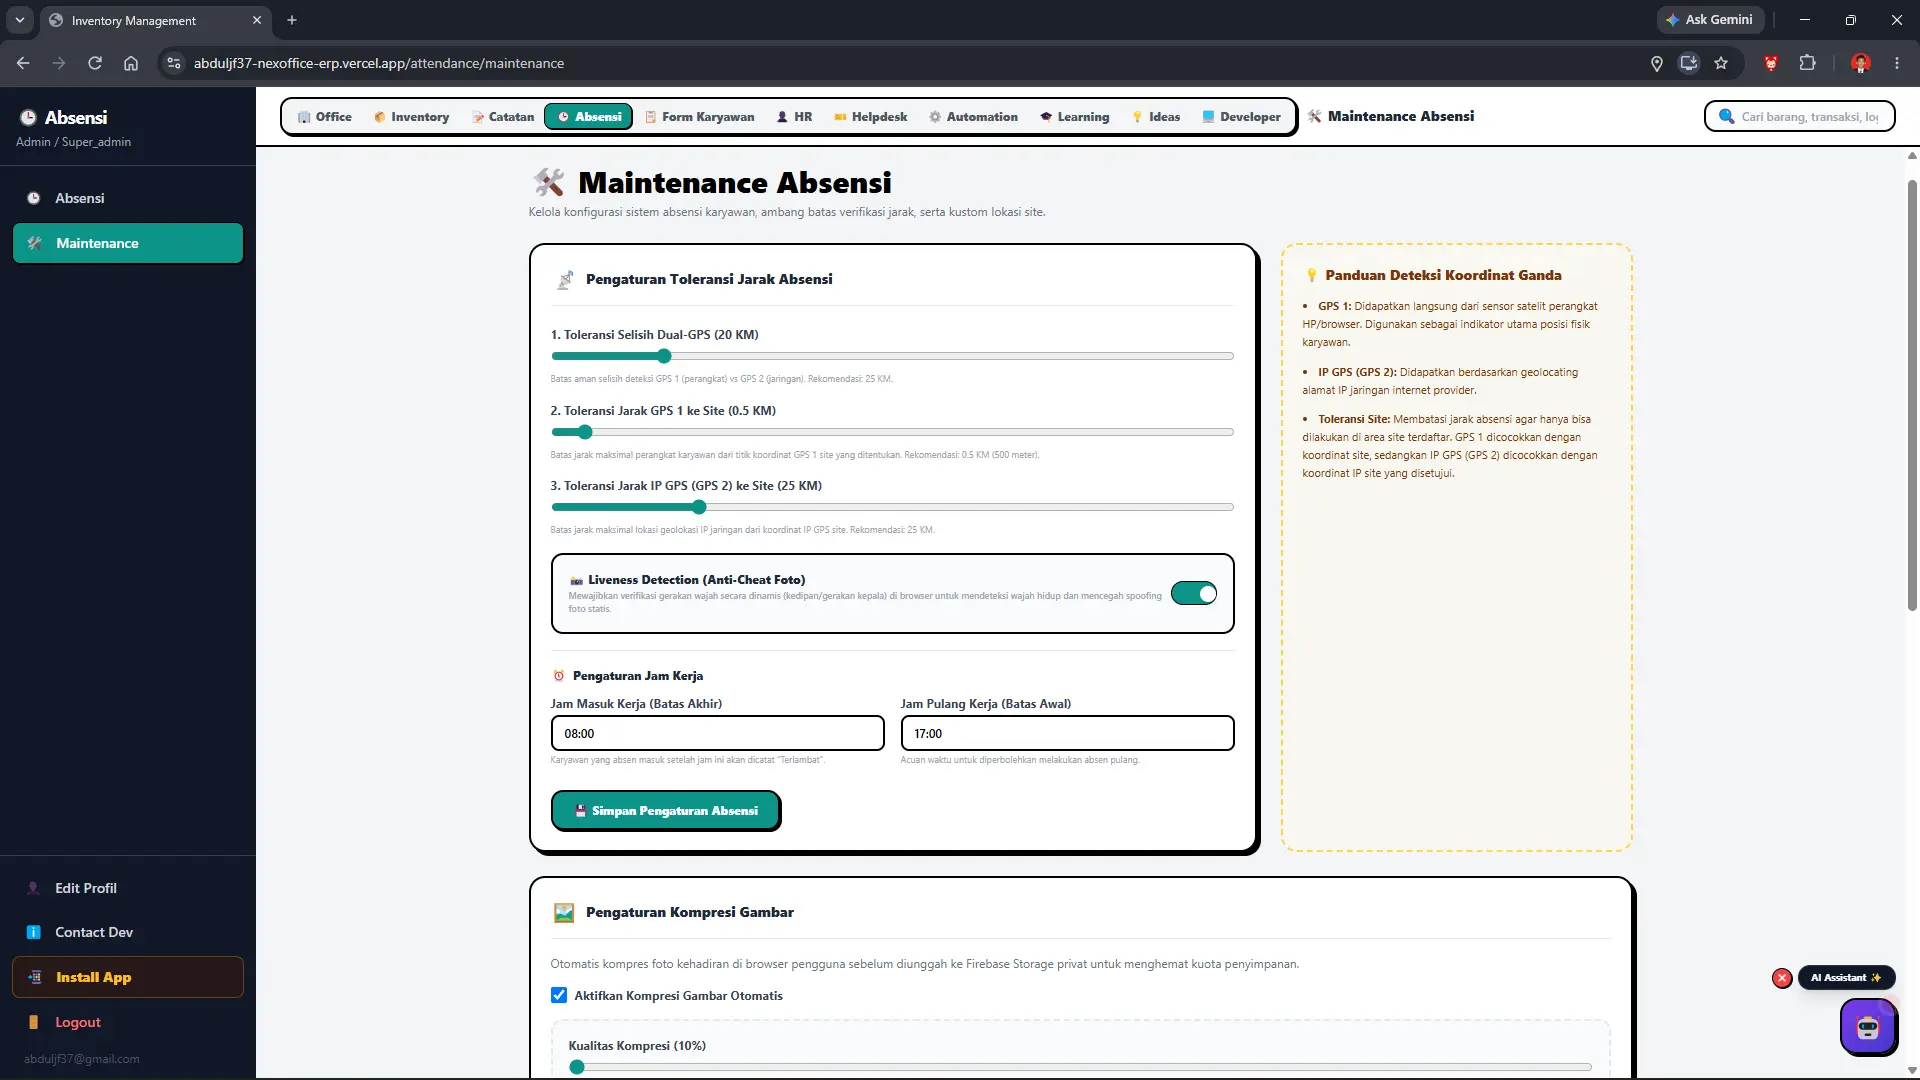Bookmark this page with the star icon

click(x=1721, y=63)
